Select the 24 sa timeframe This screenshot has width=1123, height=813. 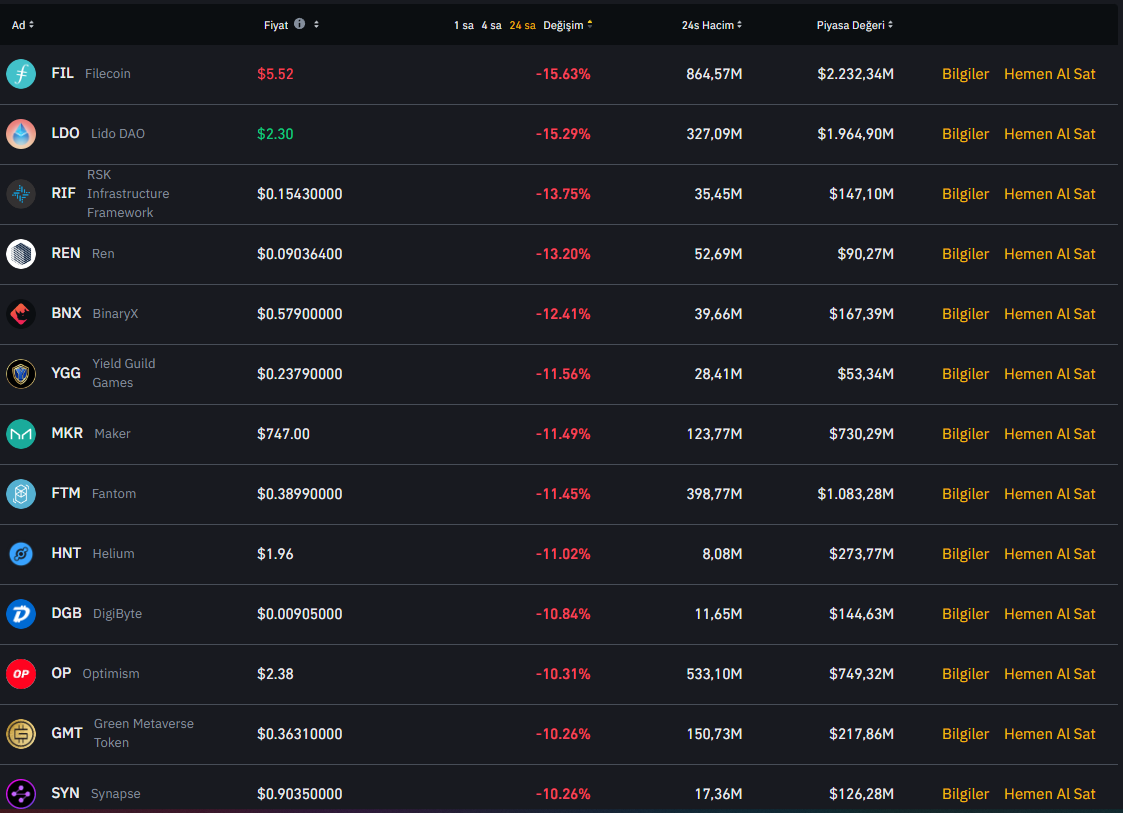coord(522,25)
